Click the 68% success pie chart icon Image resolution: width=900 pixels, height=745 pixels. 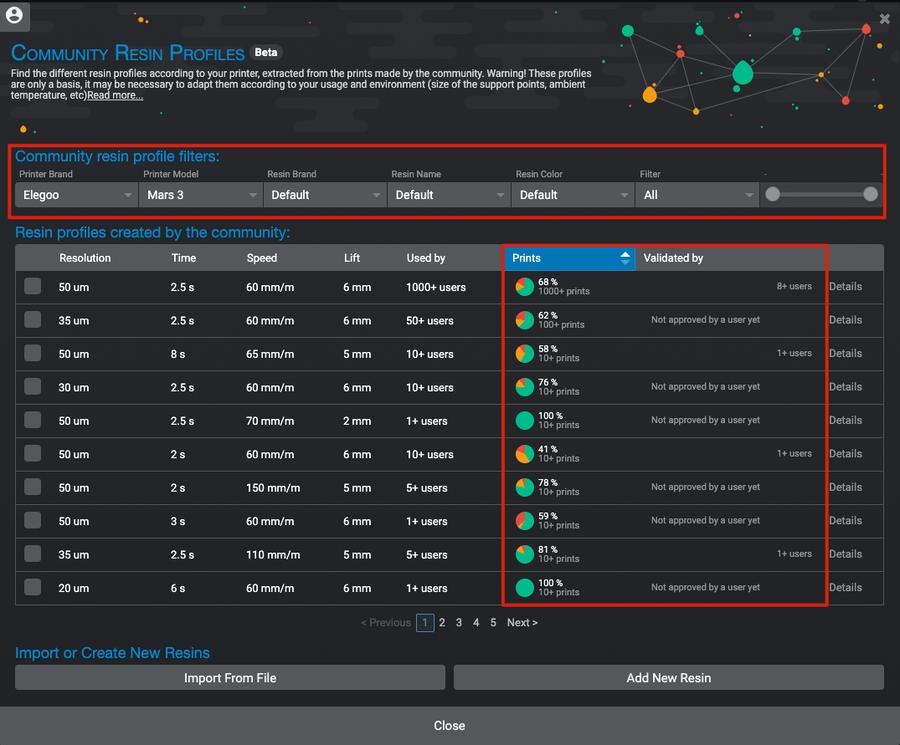[x=525, y=287]
